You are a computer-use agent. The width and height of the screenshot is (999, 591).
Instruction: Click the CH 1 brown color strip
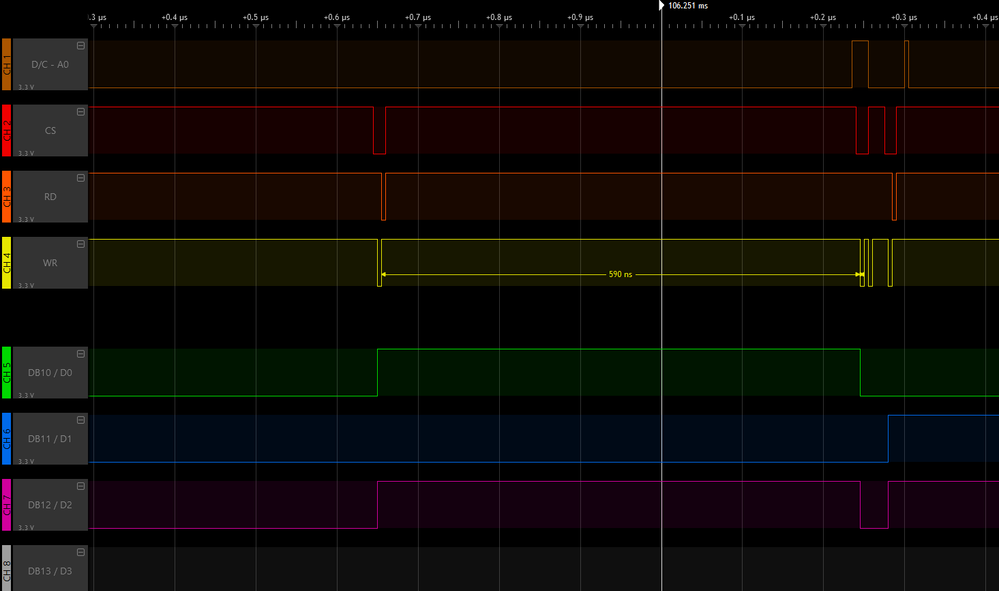pyautogui.click(x=6, y=64)
